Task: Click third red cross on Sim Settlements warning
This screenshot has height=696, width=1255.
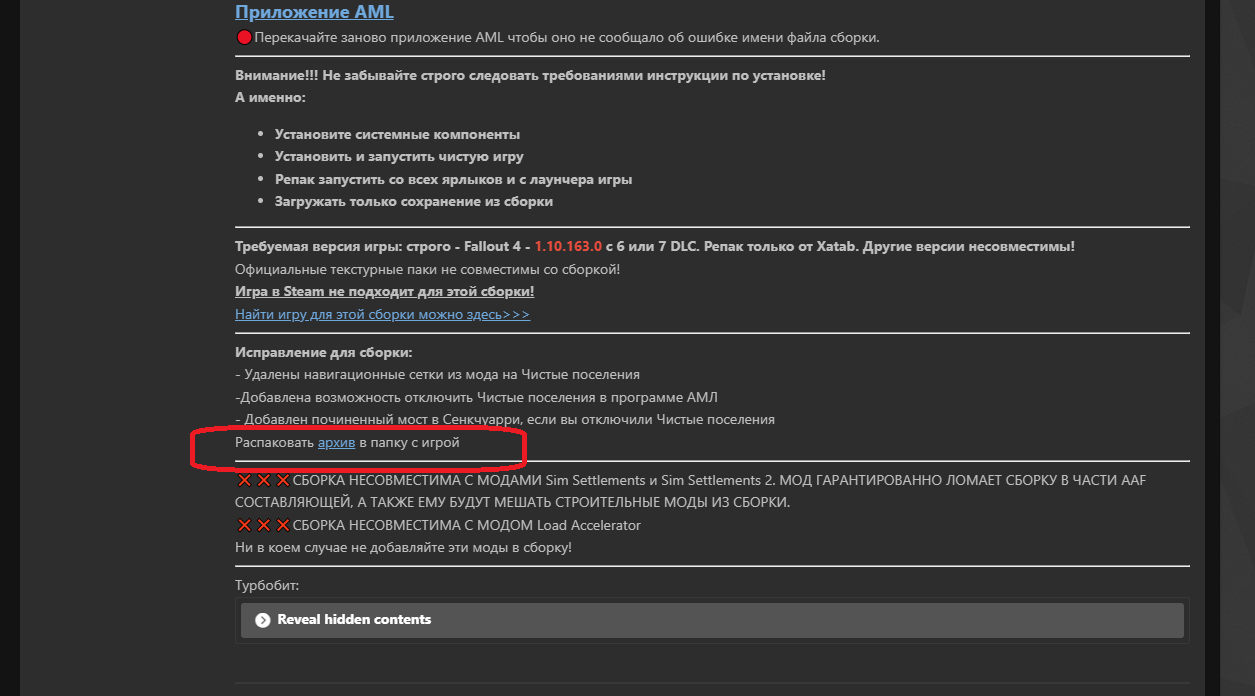Action: pyautogui.click(x=282, y=481)
